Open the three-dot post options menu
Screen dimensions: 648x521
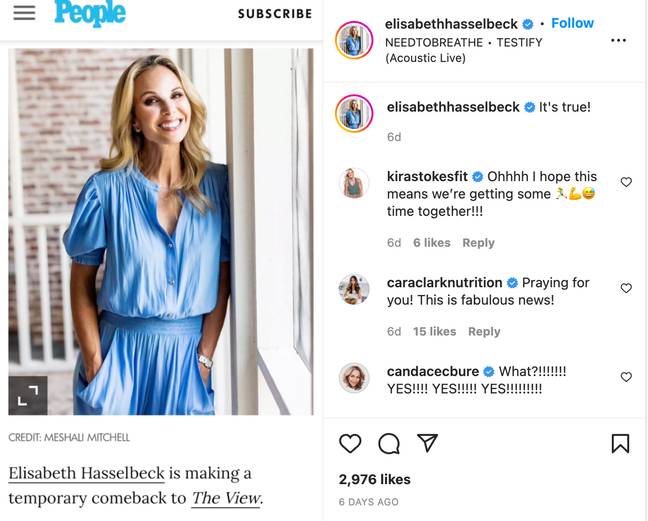(x=618, y=40)
